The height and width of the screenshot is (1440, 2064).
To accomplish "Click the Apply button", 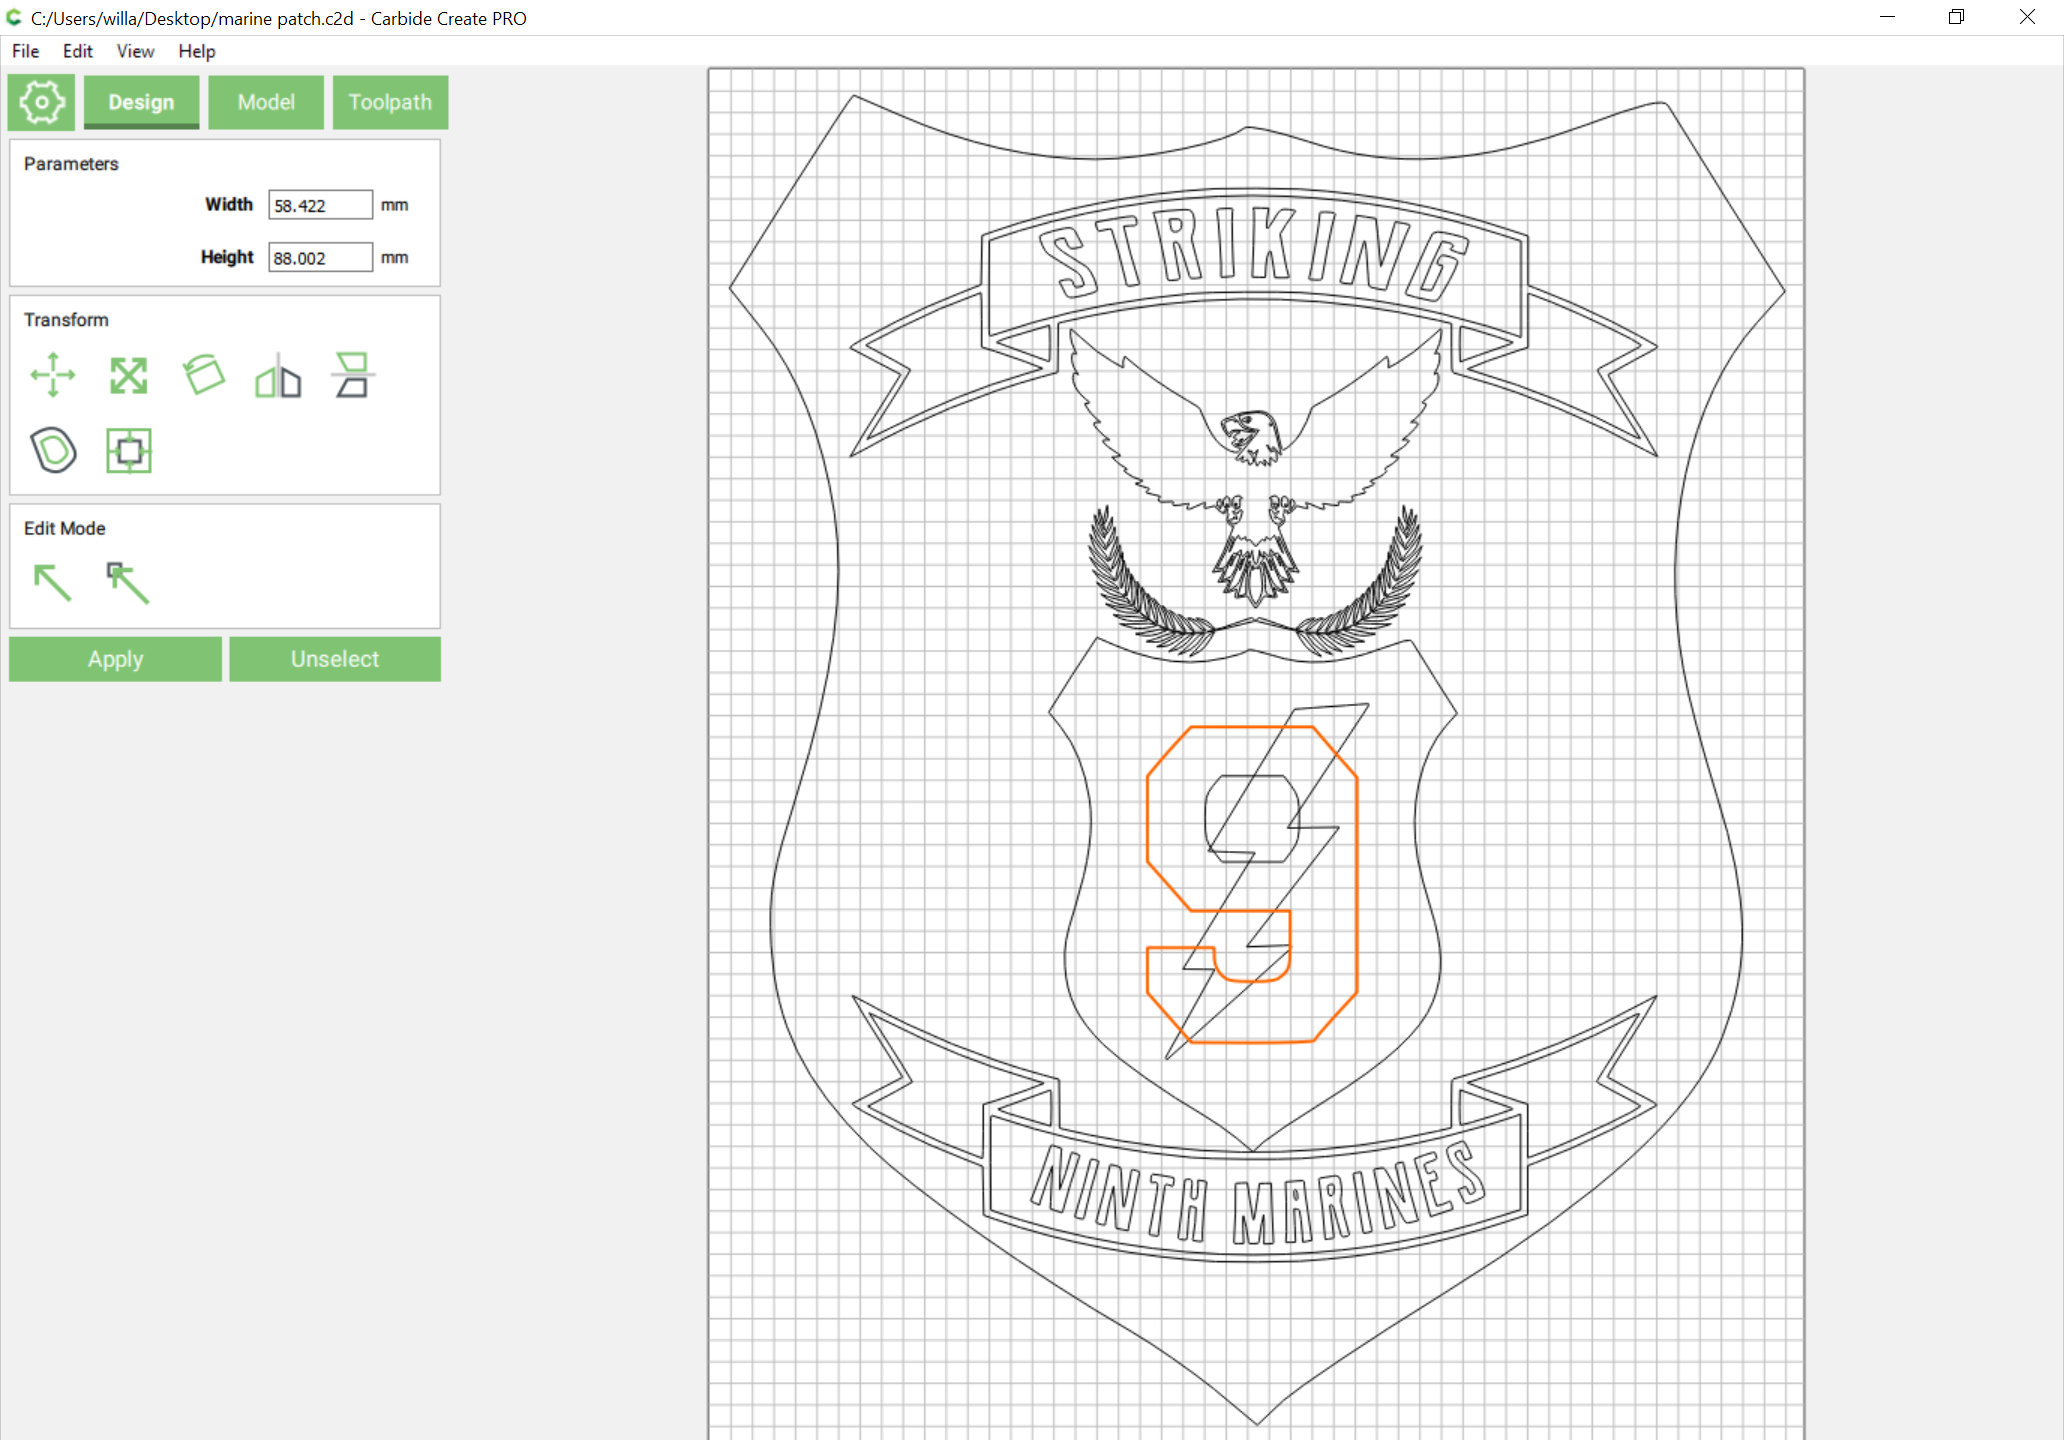I will [x=115, y=659].
